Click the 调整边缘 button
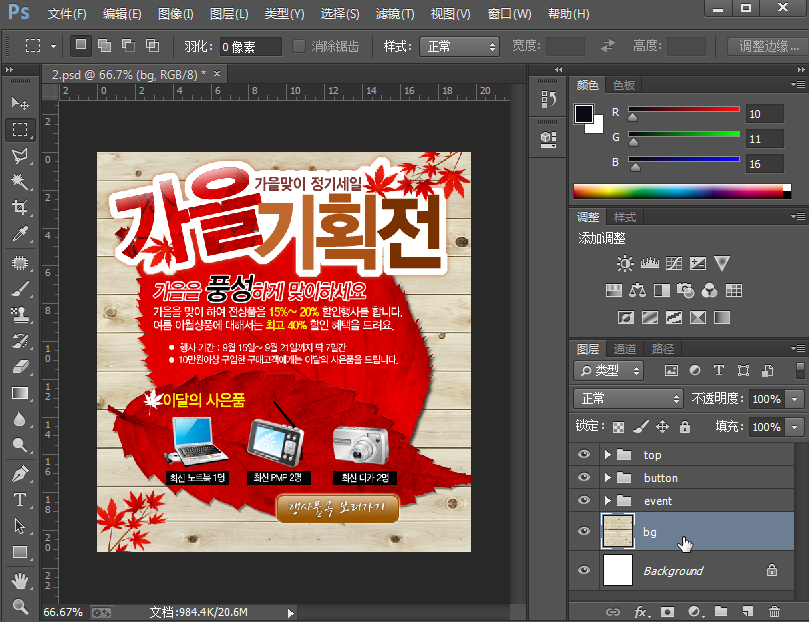The height and width of the screenshot is (622, 809). point(767,47)
